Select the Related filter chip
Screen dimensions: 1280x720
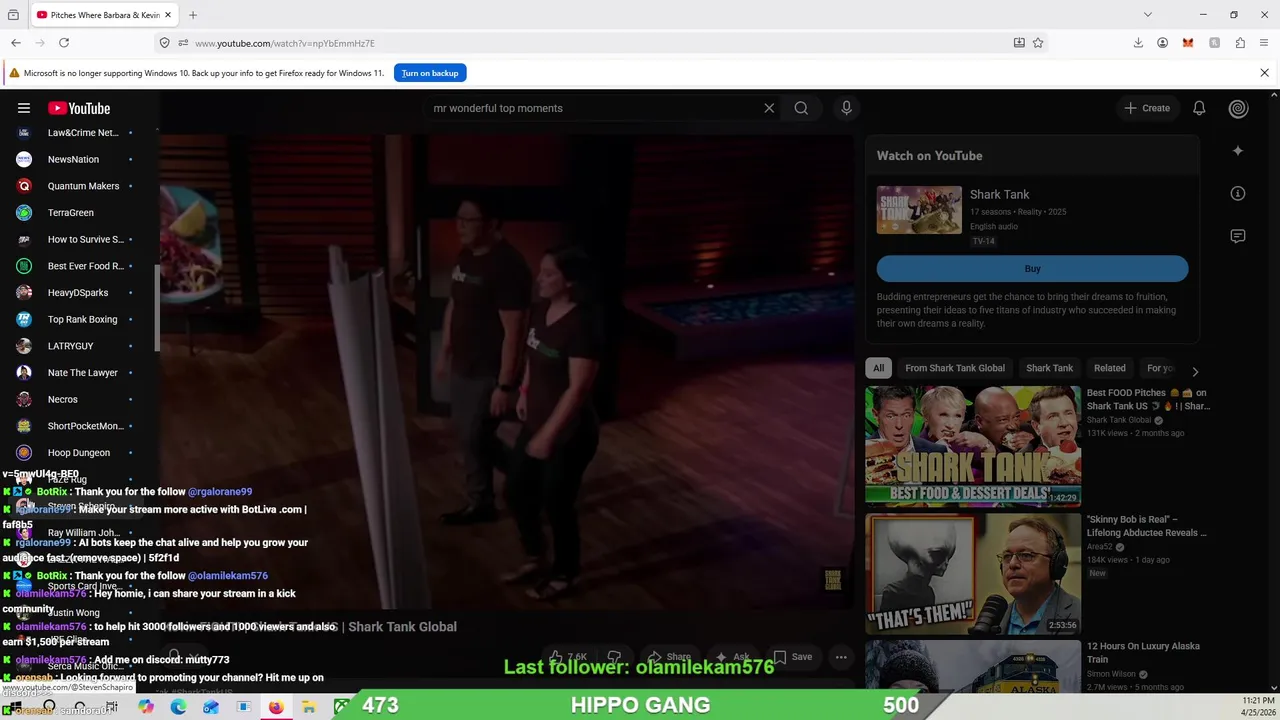coord(1109,368)
